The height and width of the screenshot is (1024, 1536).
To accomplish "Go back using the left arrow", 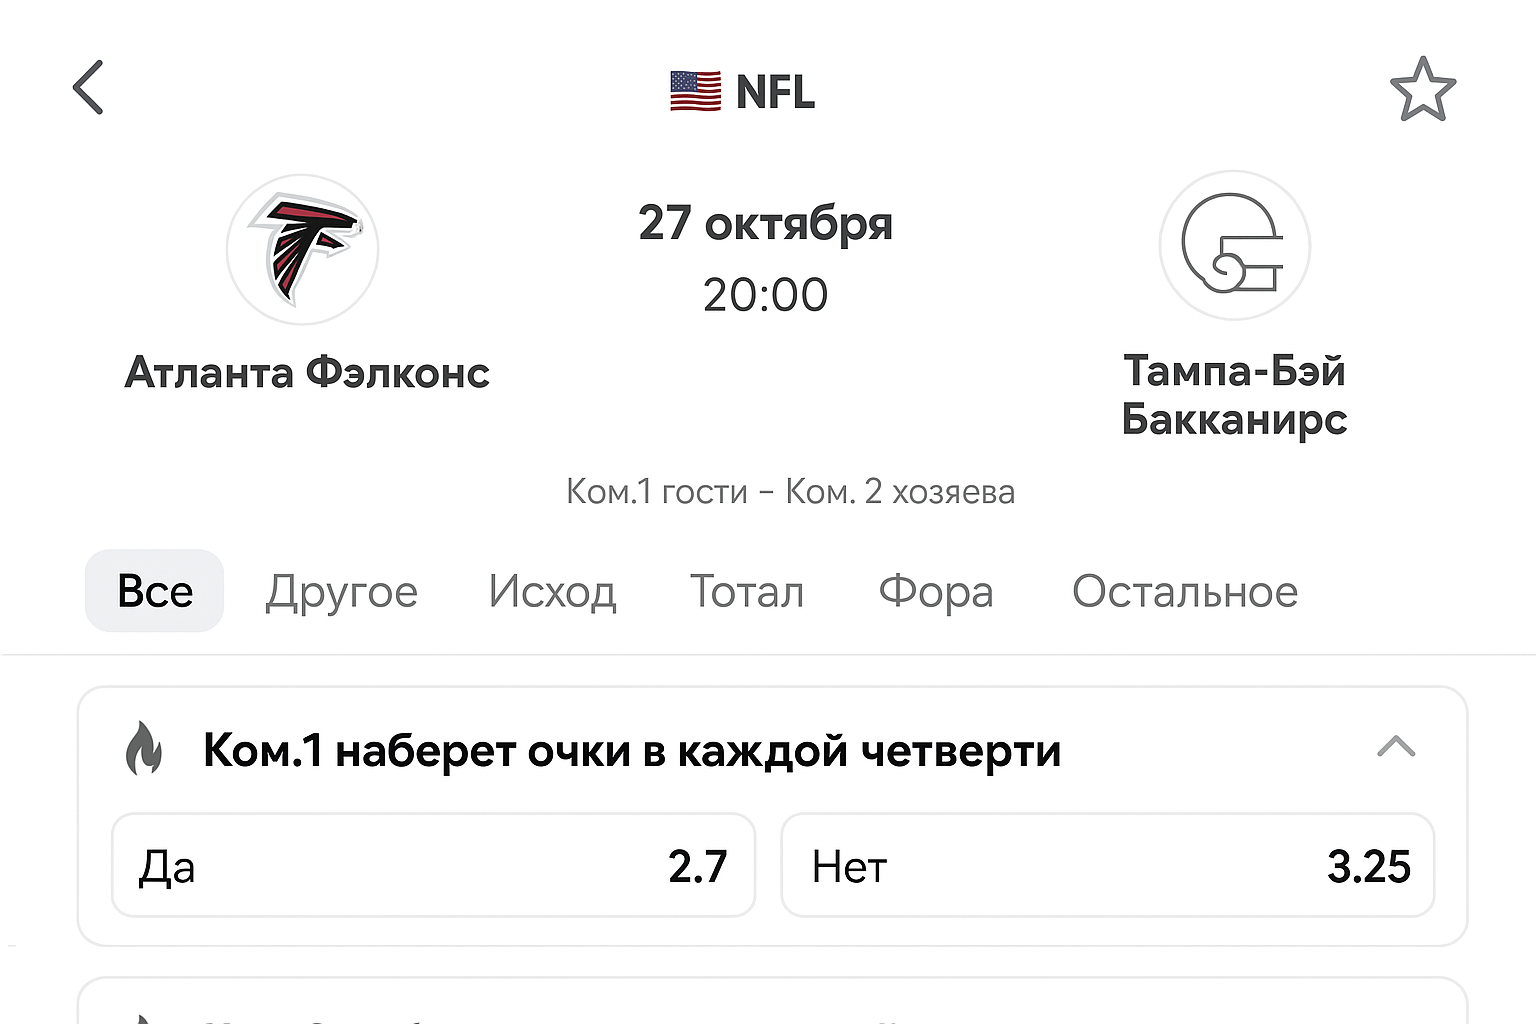I will tap(88, 88).
